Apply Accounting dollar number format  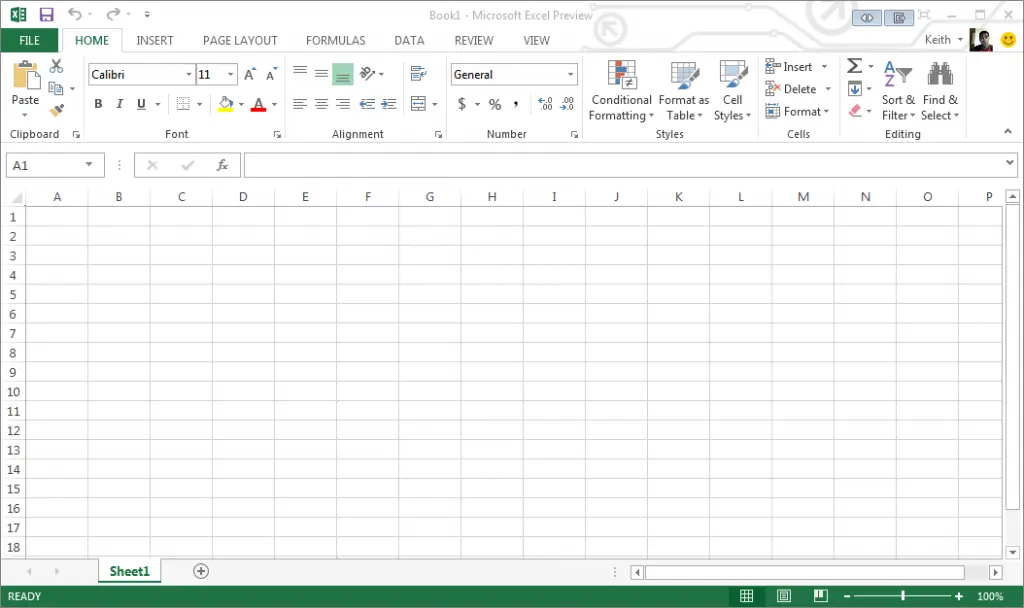click(x=462, y=104)
